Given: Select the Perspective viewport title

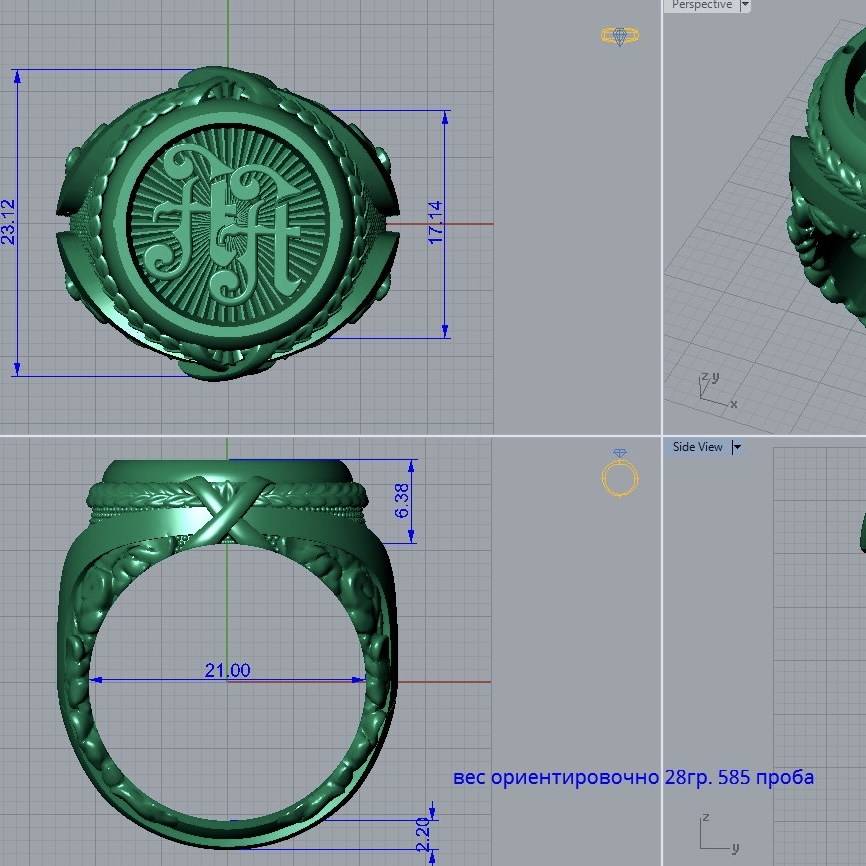Looking at the screenshot, I should coord(702,5).
